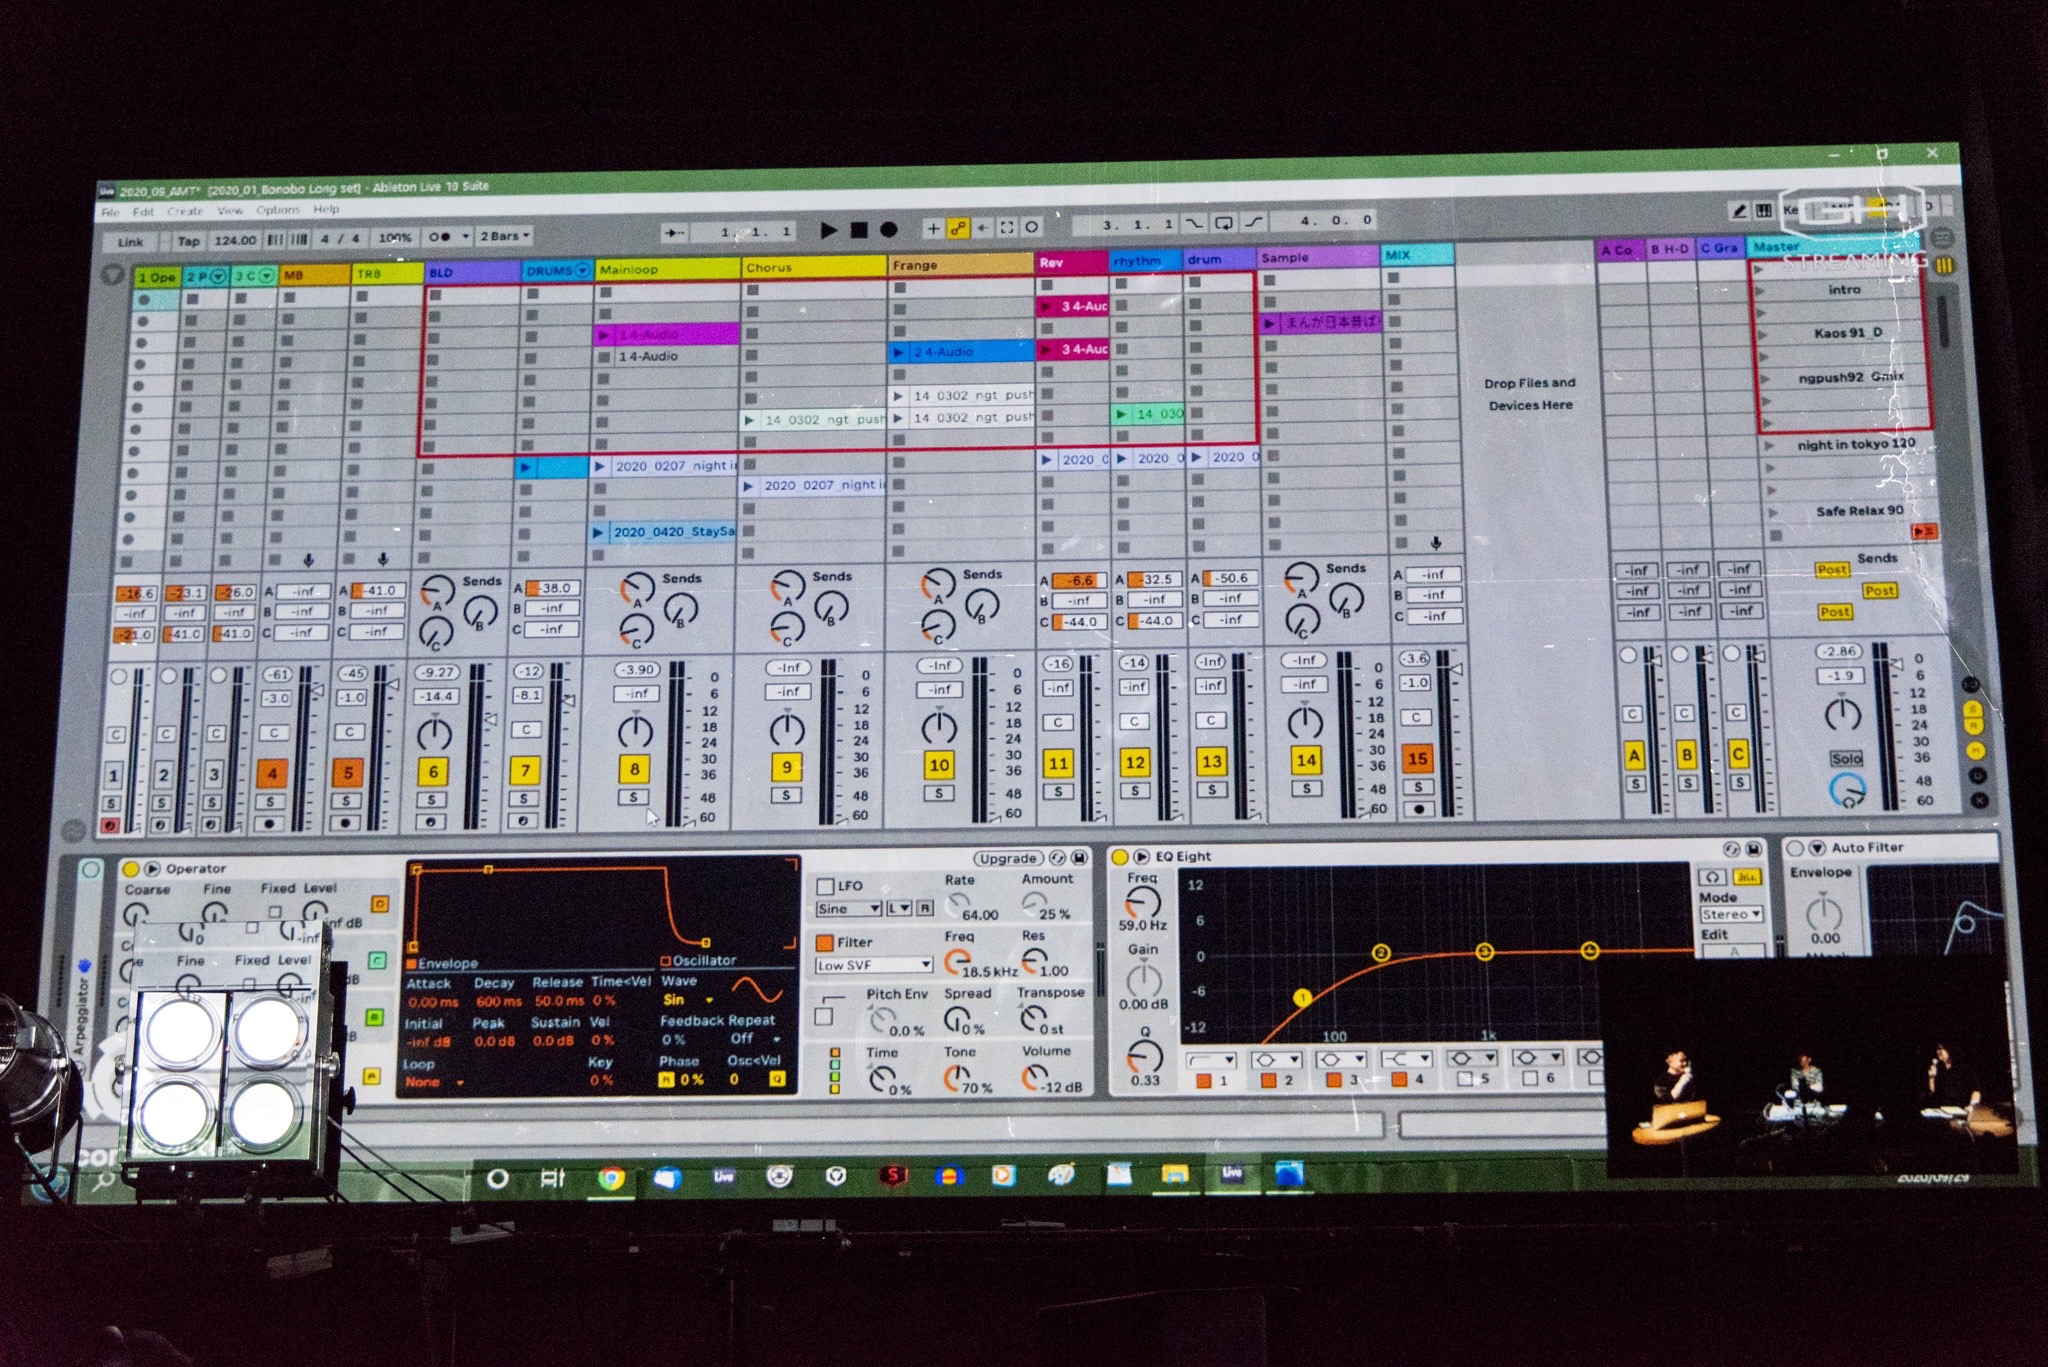Open the File menu
Image resolution: width=2048 pixels, height=1367 pixels.
coord(111,213)
